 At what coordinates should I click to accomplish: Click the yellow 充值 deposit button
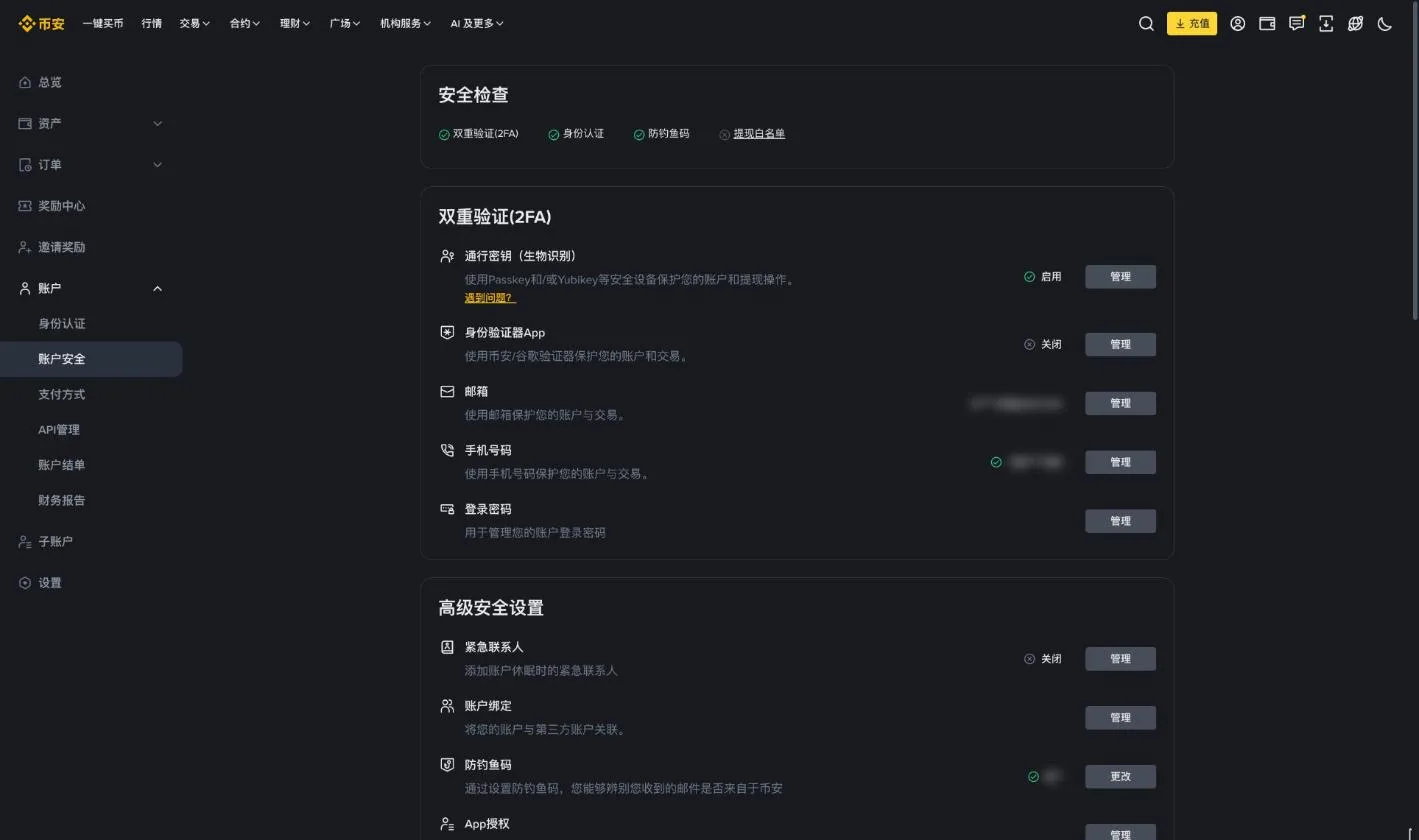click(x=1192, y=23)
